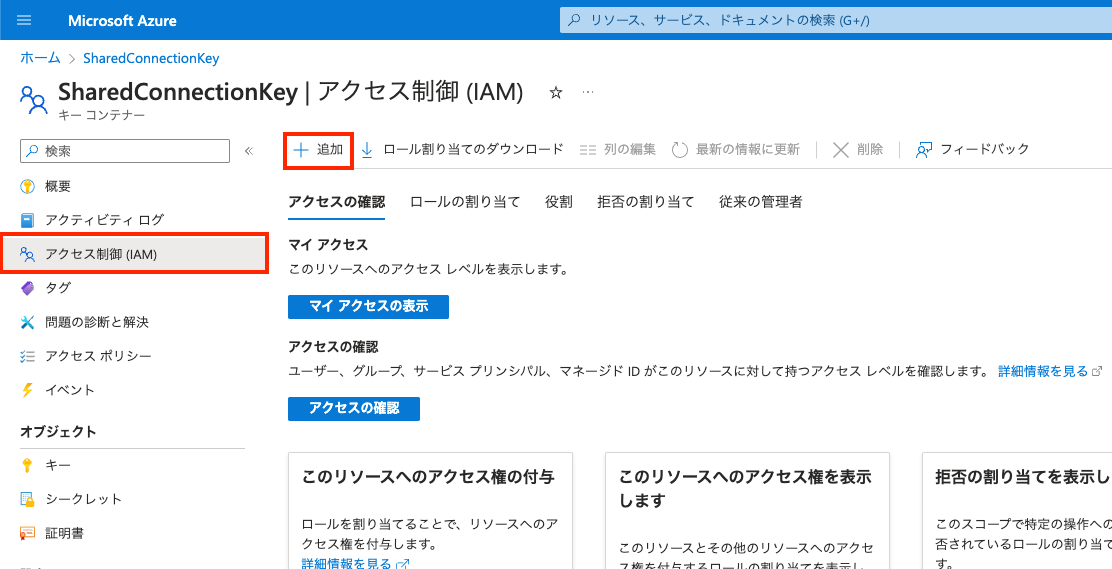The image size is (1112, 569).
Task: Focus the sidebar 検索 field
Action: (x=125, y=151)
